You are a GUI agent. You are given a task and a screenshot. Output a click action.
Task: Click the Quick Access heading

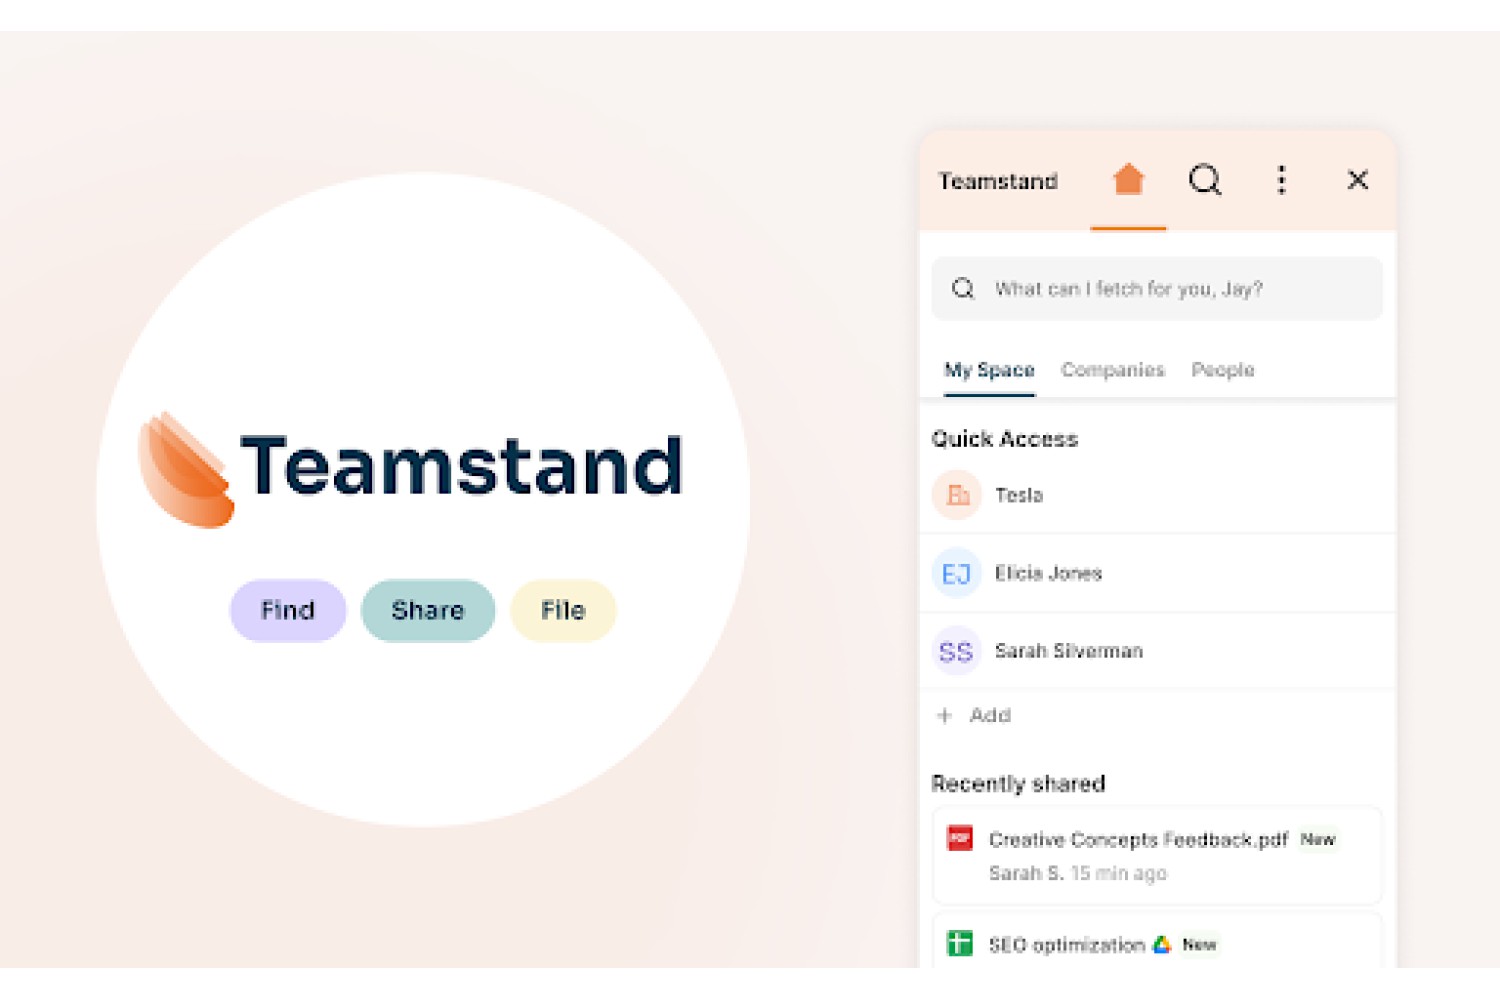(x=1005, y=439)
